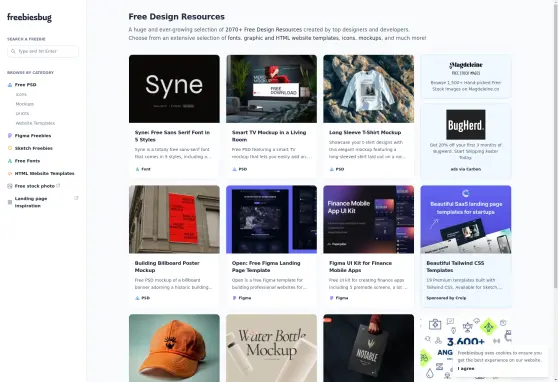Click the Sponsored by Cruip label

point(446,298)
